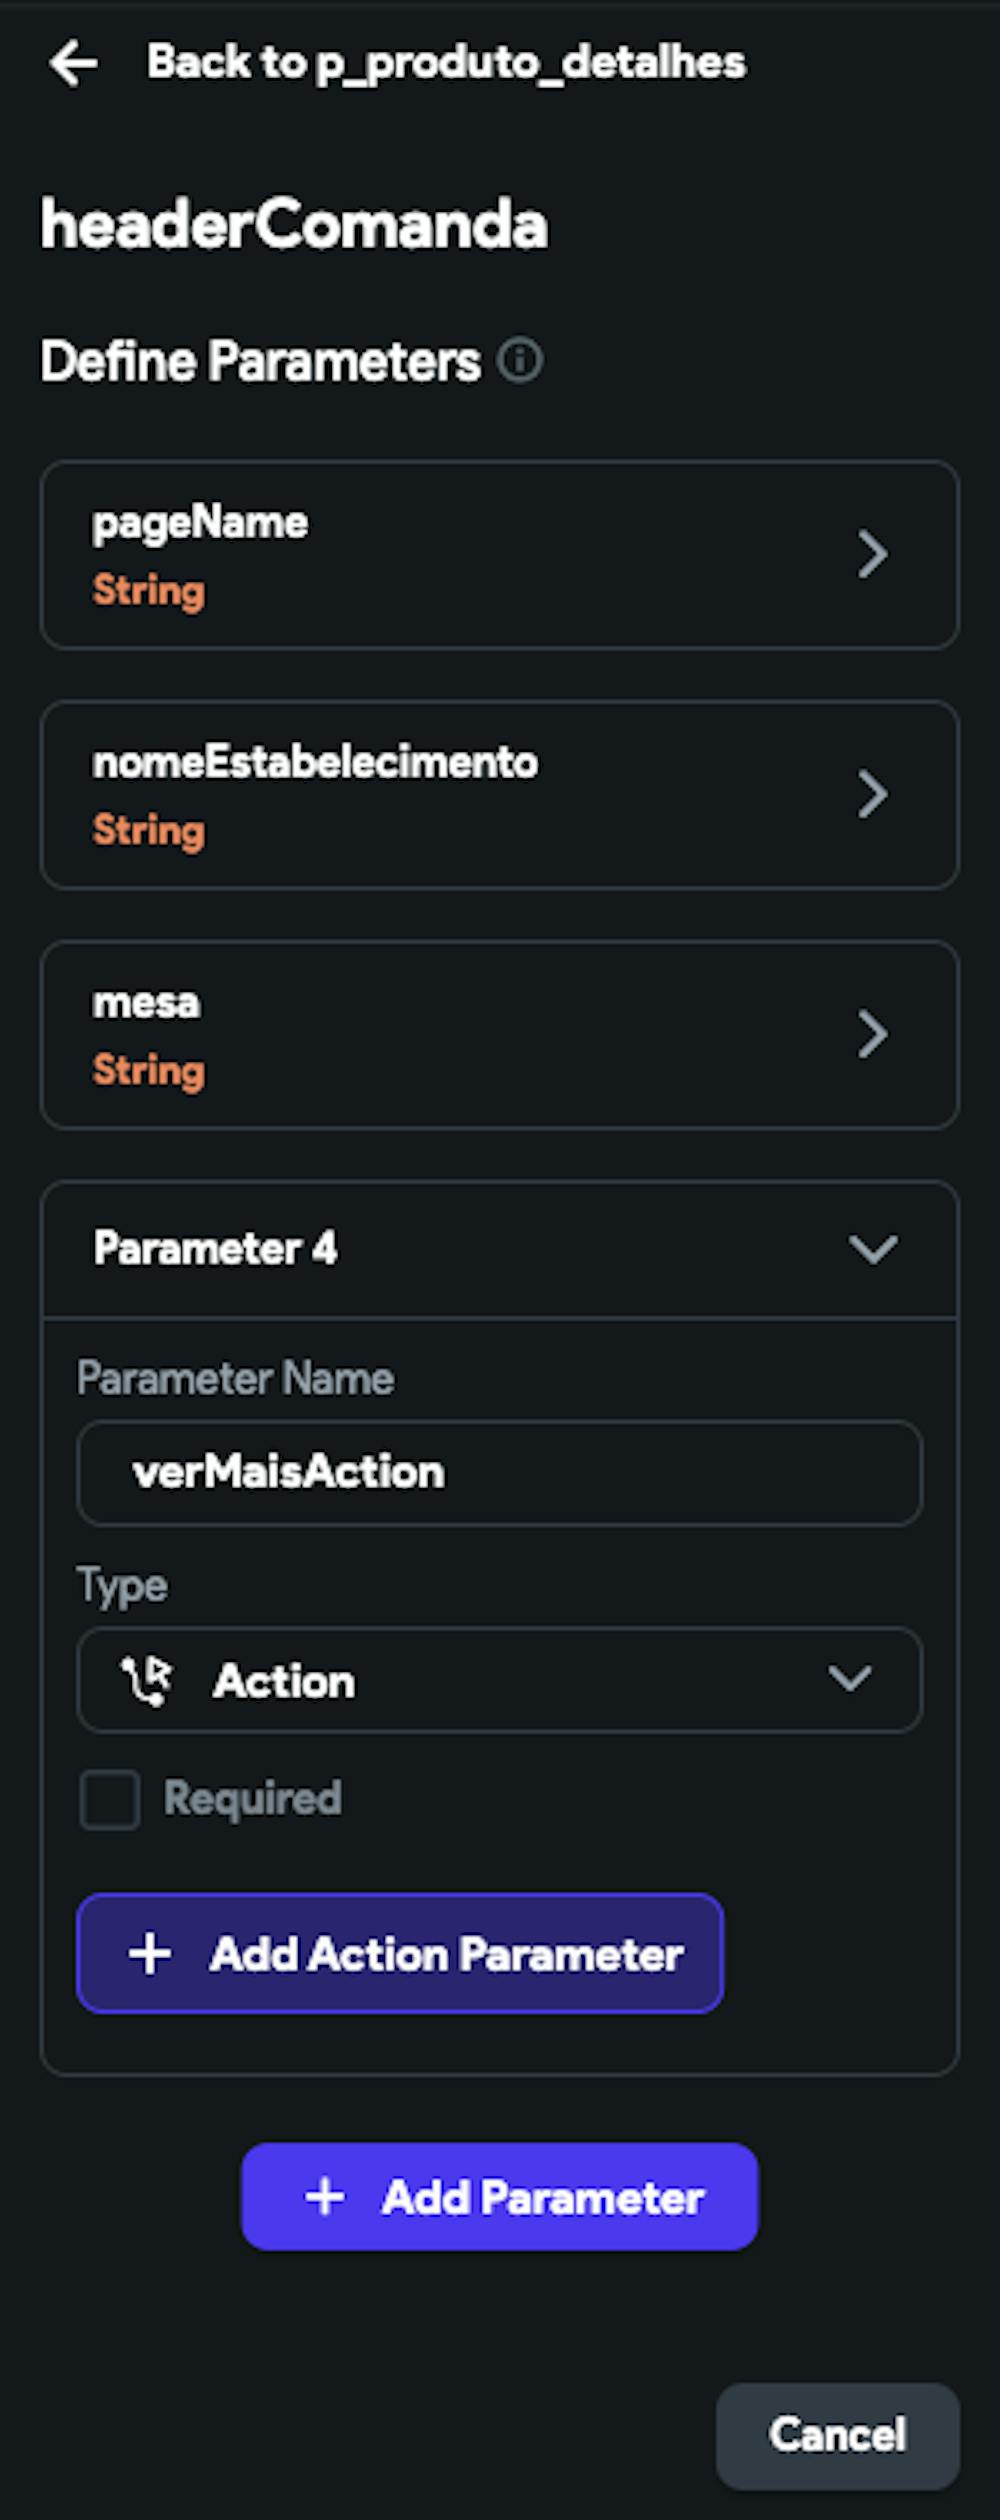
Task: Click the Action type branching icon
Action: 147,1681
